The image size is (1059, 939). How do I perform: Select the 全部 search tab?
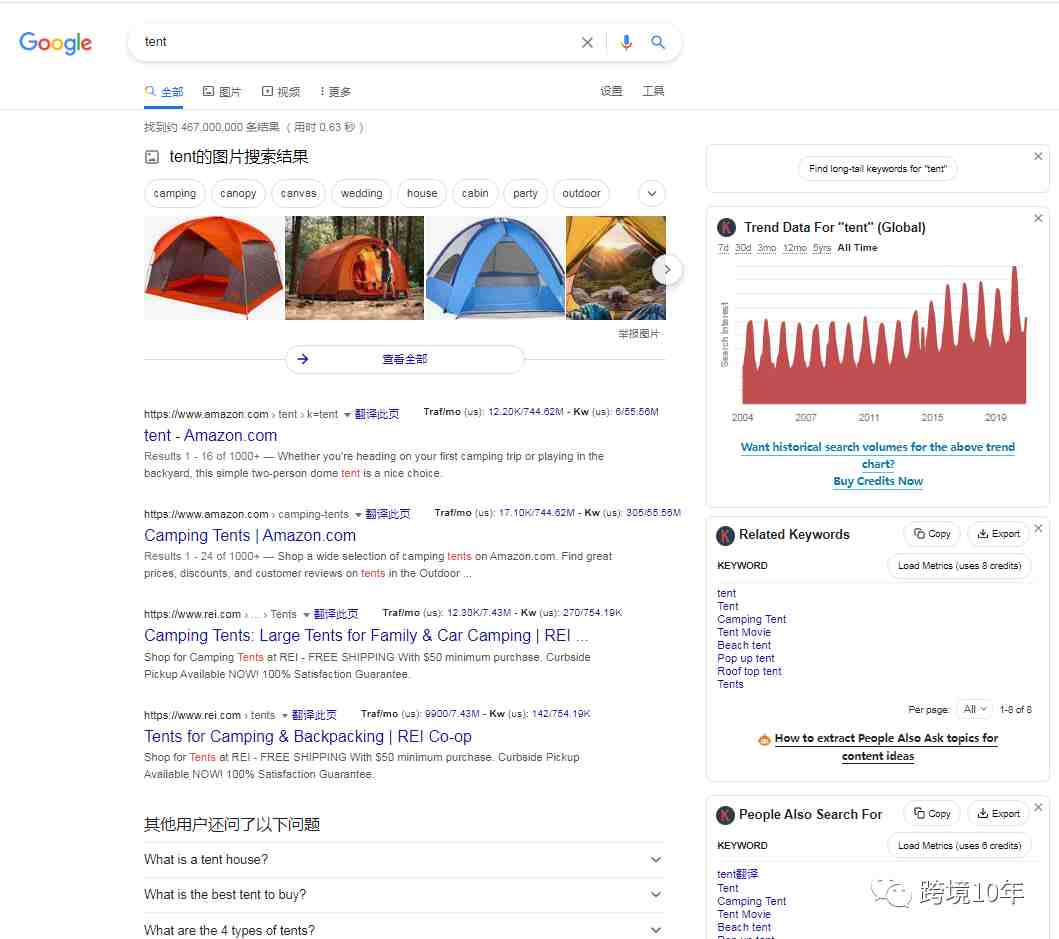164,92
